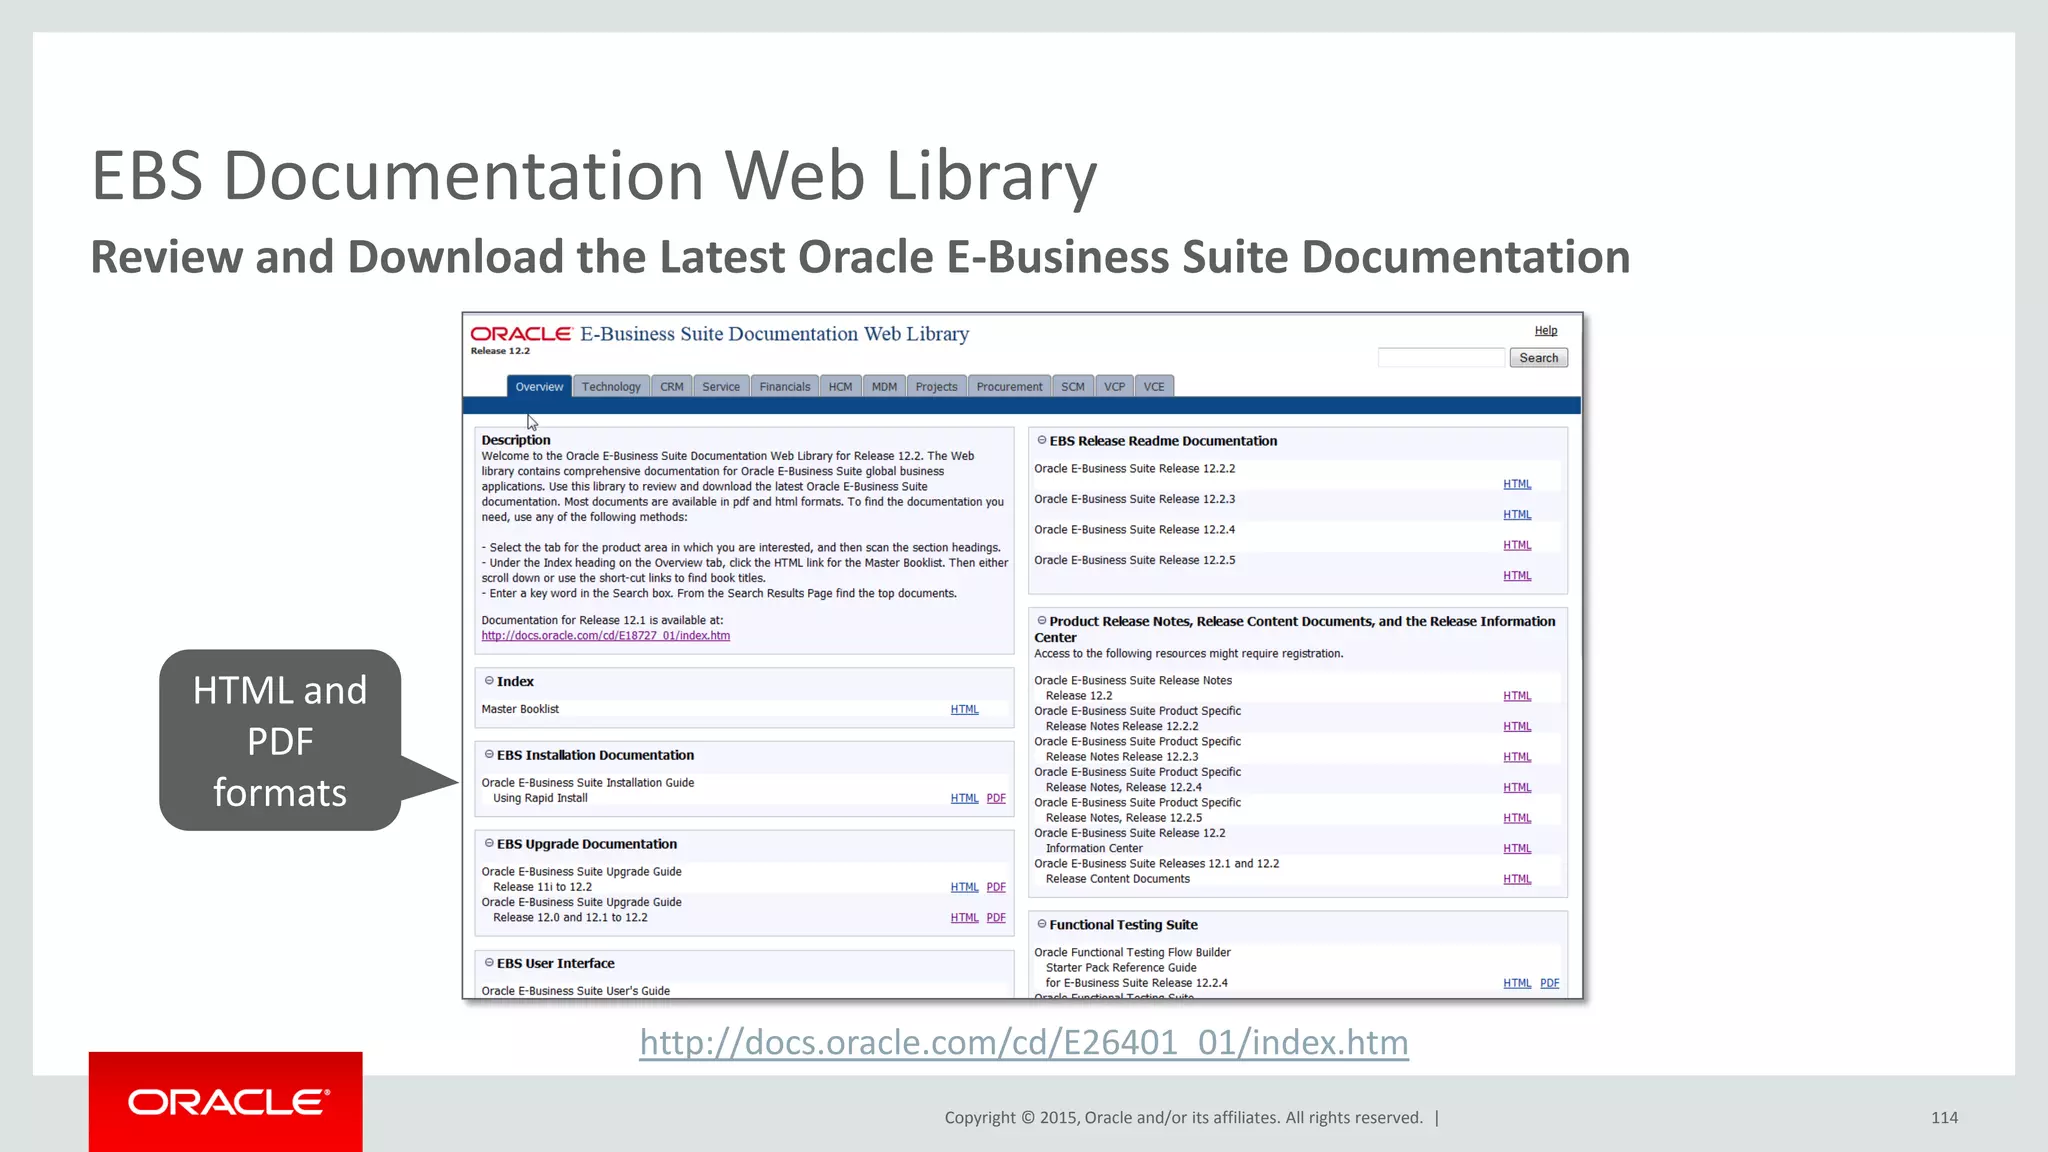The height and width of the screenshot is (1152, 2048).
Task: Open the Projects tab
Action: 936,387
